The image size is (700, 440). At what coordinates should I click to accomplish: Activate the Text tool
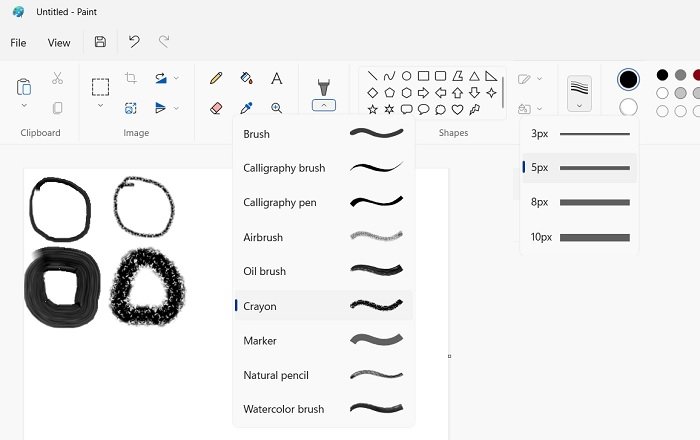point(277,78)
